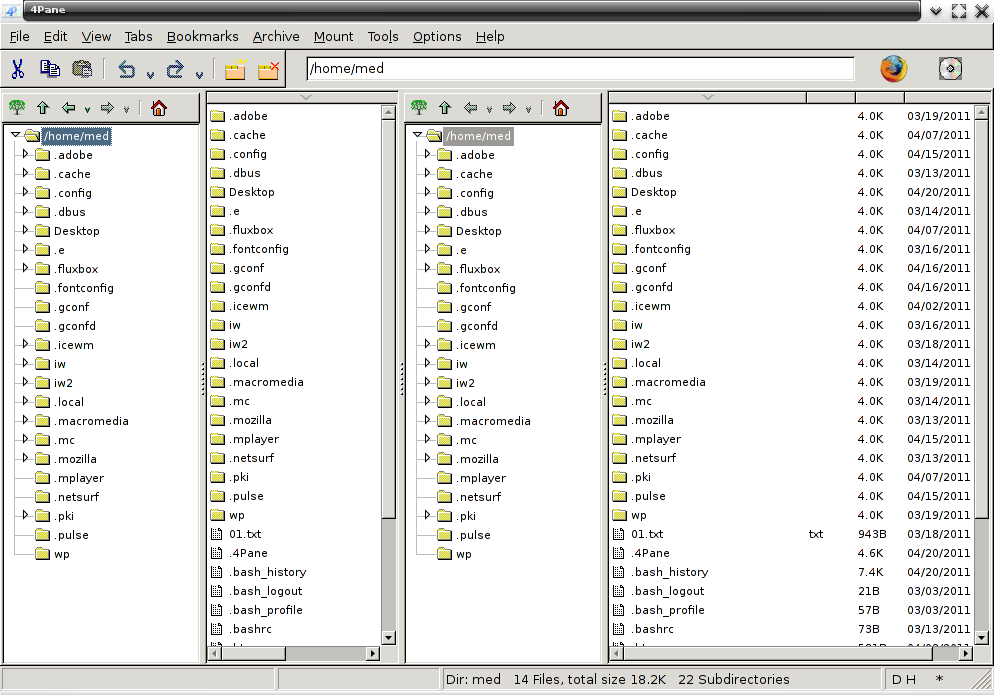This screenshot has width=994, height=695.
Task: Open the Bookmarks menu
Action: click(202, 36)
